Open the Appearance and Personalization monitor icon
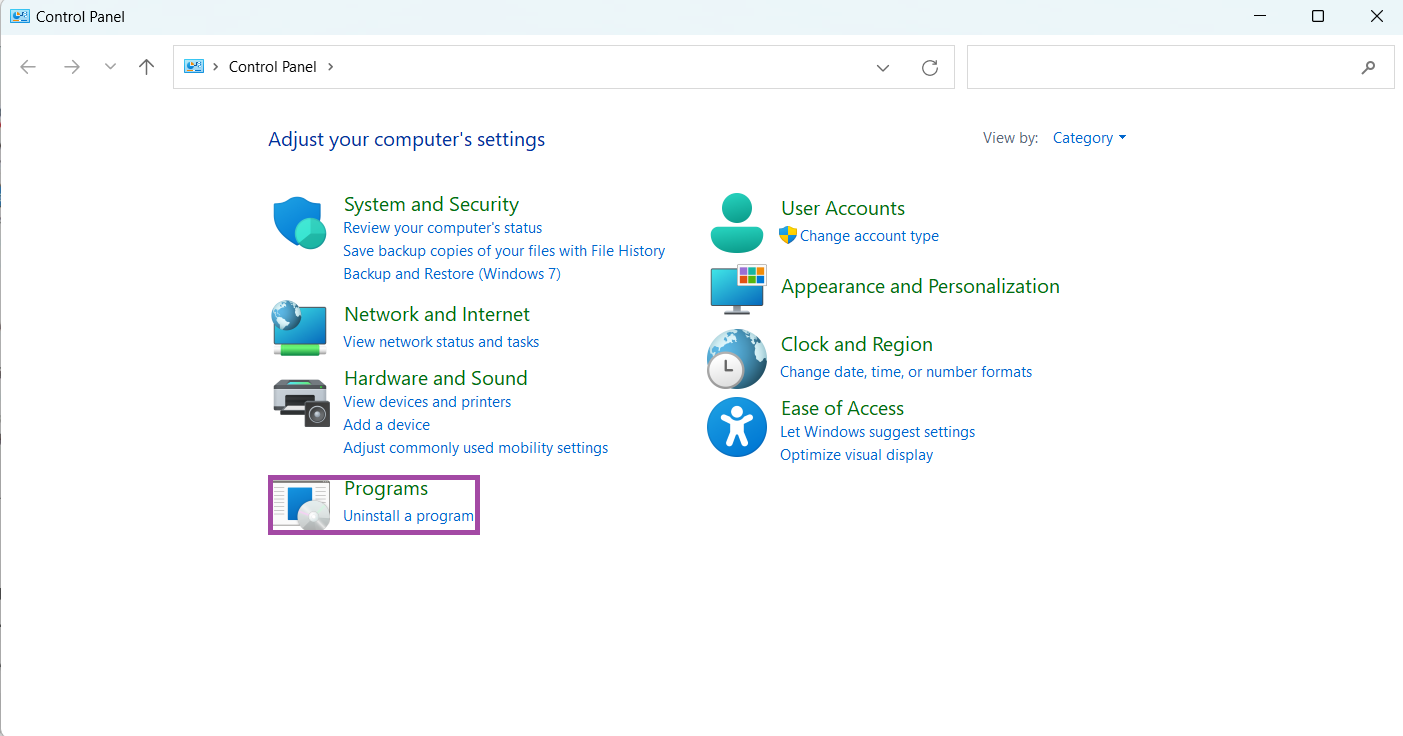Viewport: 1403px width, 736px height. (x=737, y=289)
